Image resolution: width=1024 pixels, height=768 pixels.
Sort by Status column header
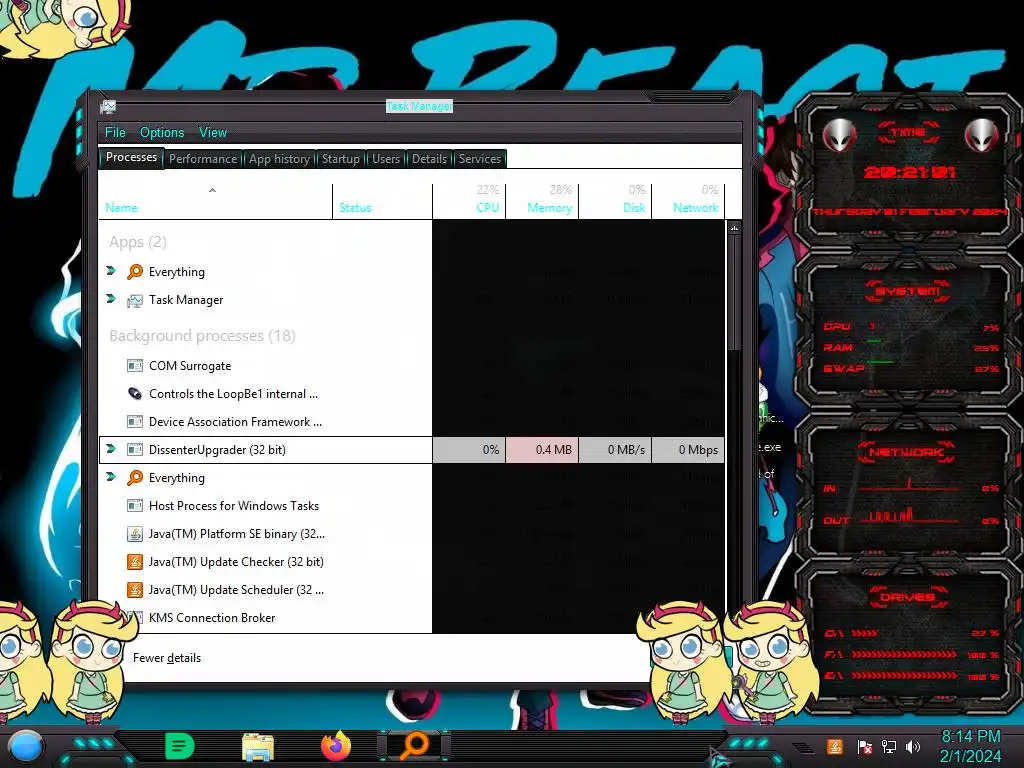point(382,200)
